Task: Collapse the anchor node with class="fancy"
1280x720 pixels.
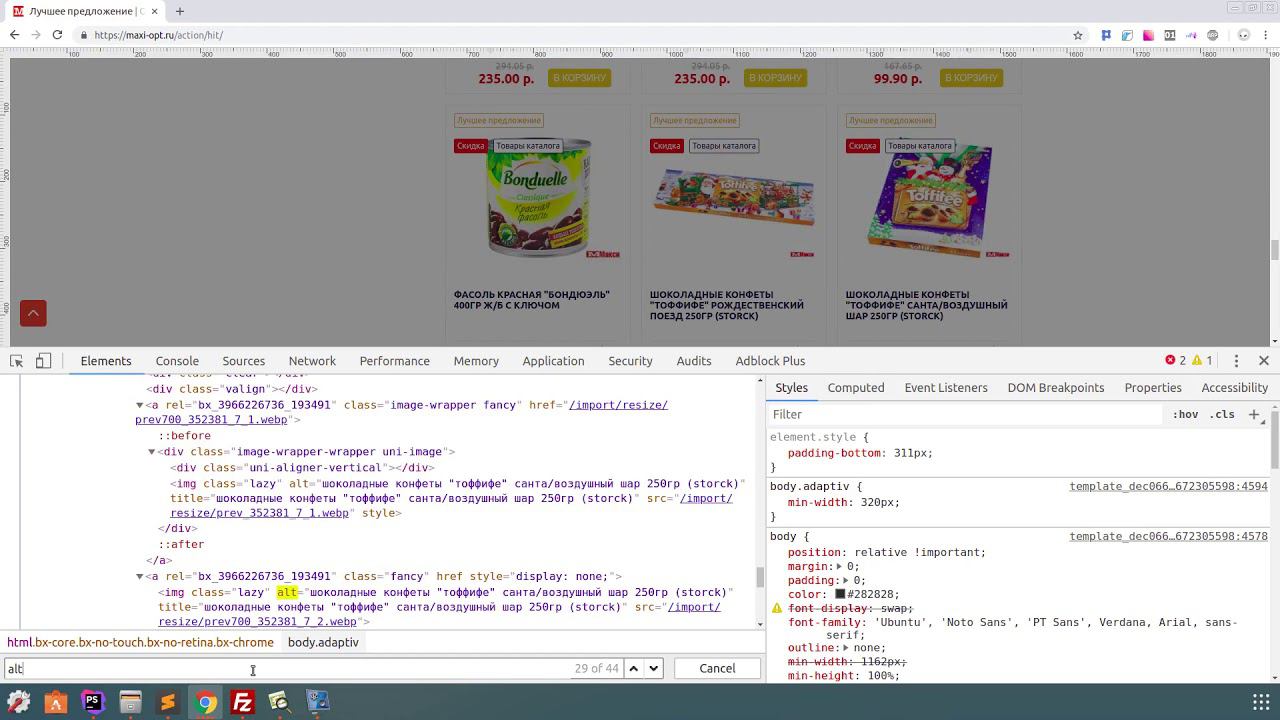Action: 139,577
